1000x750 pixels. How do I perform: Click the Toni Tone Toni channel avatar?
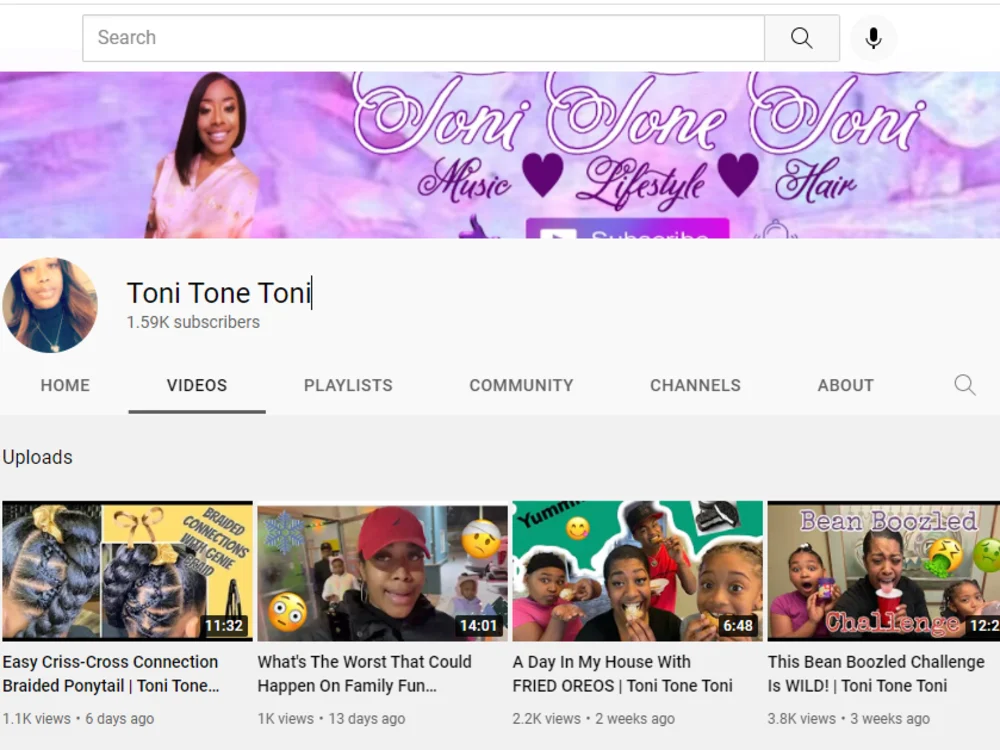[x=50, y=305]
